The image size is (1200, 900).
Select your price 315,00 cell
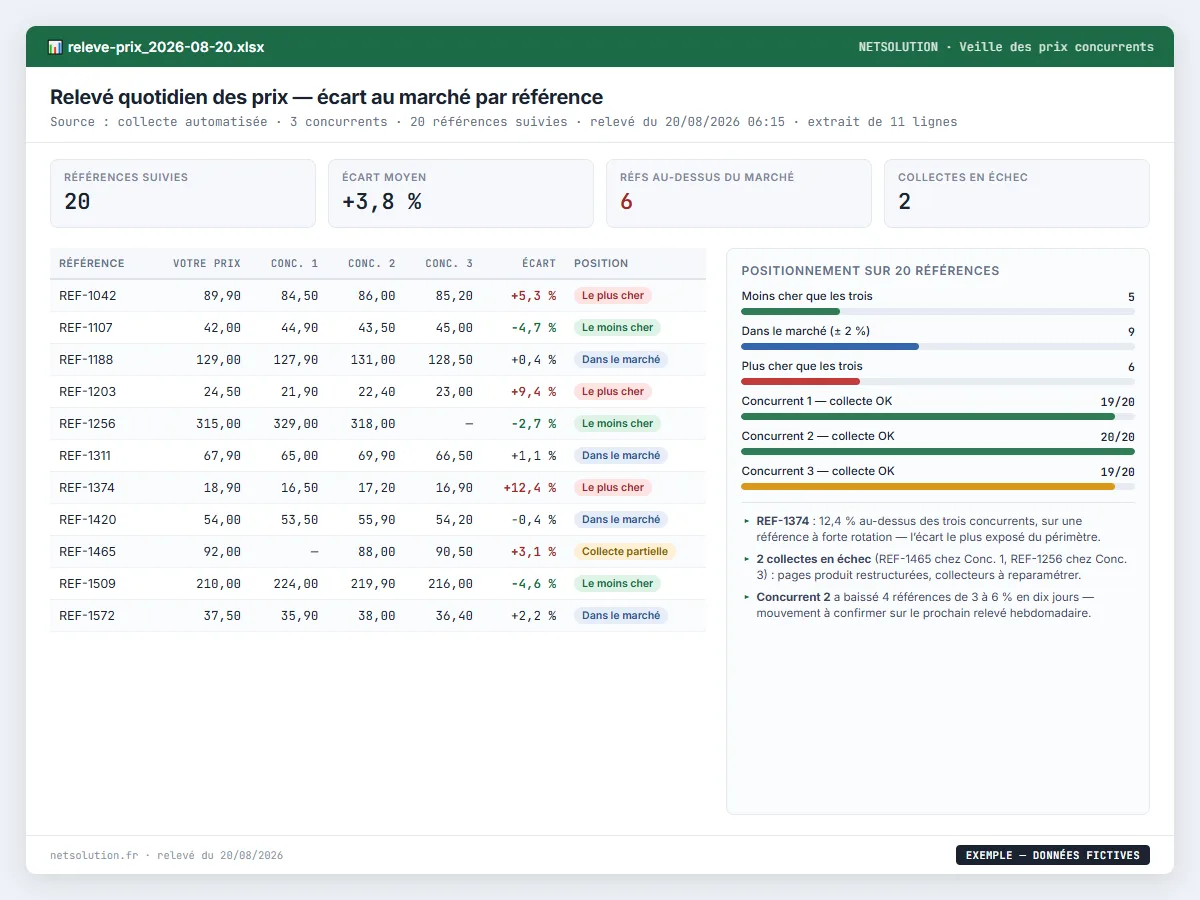point(218,424)
